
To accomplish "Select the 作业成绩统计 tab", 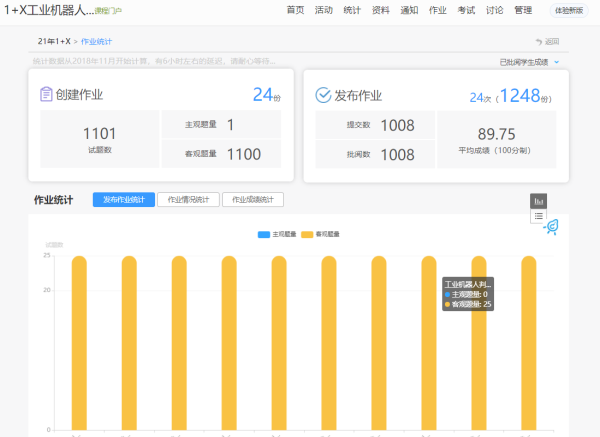I will point(253,199).
